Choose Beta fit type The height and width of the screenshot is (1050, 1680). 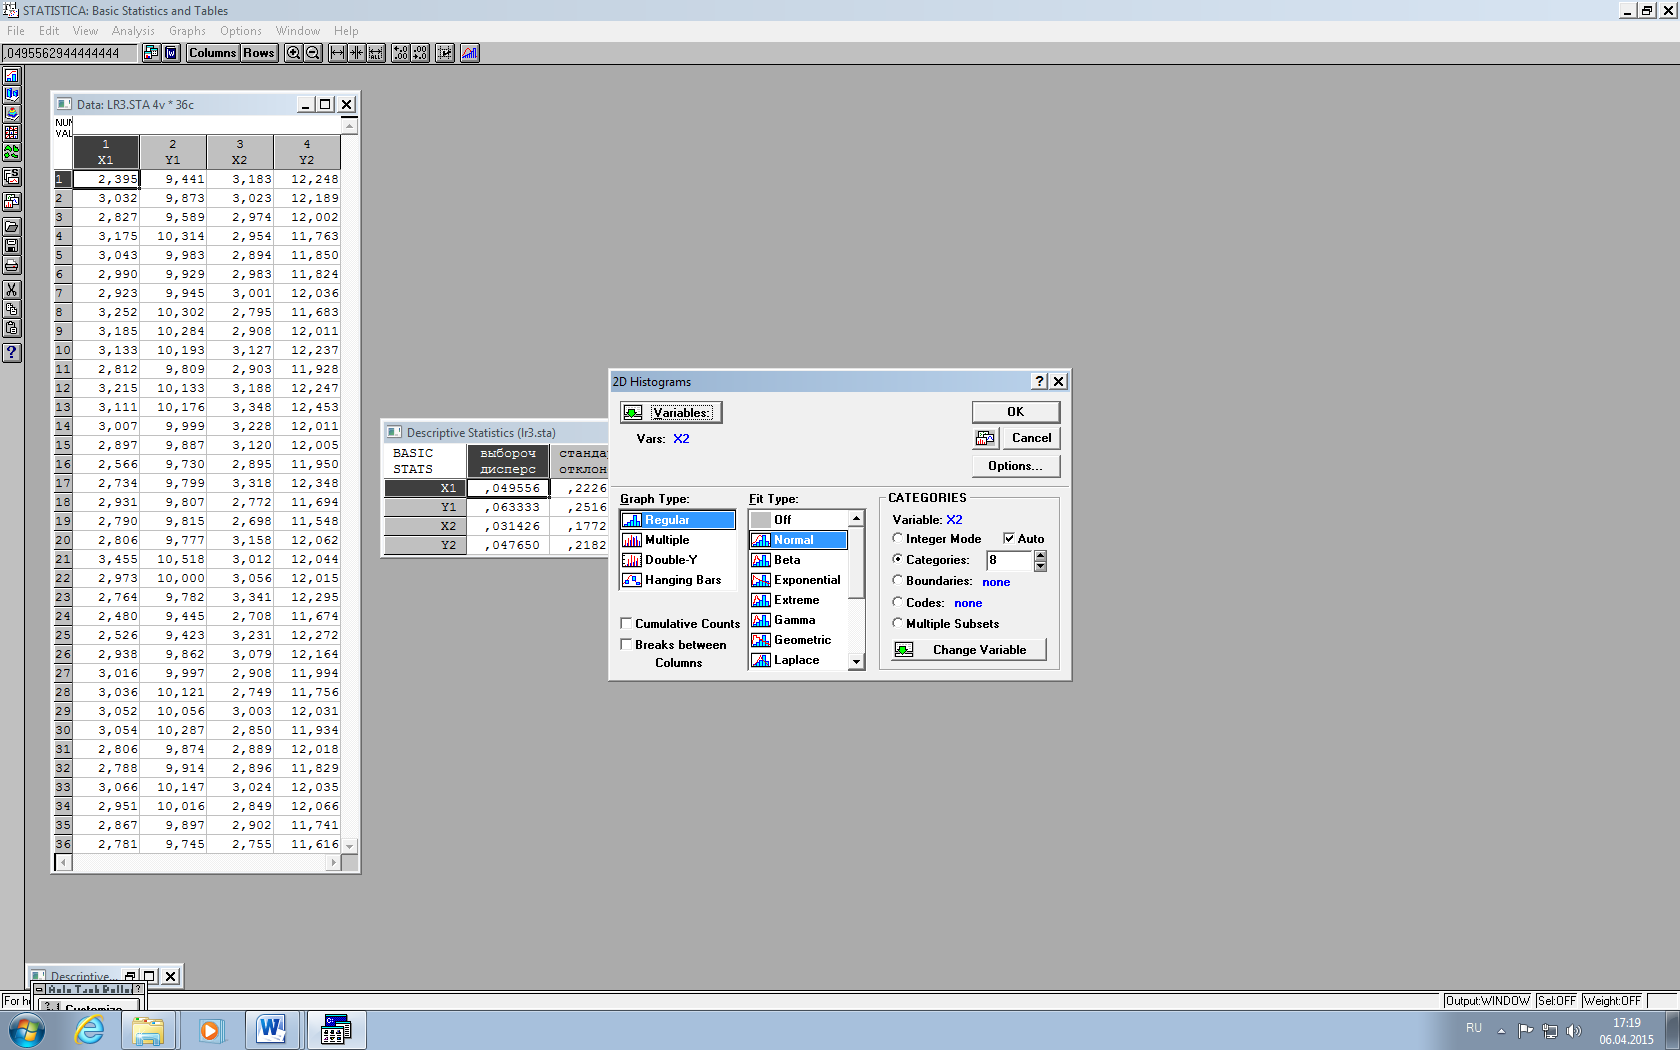click(798, 560)
